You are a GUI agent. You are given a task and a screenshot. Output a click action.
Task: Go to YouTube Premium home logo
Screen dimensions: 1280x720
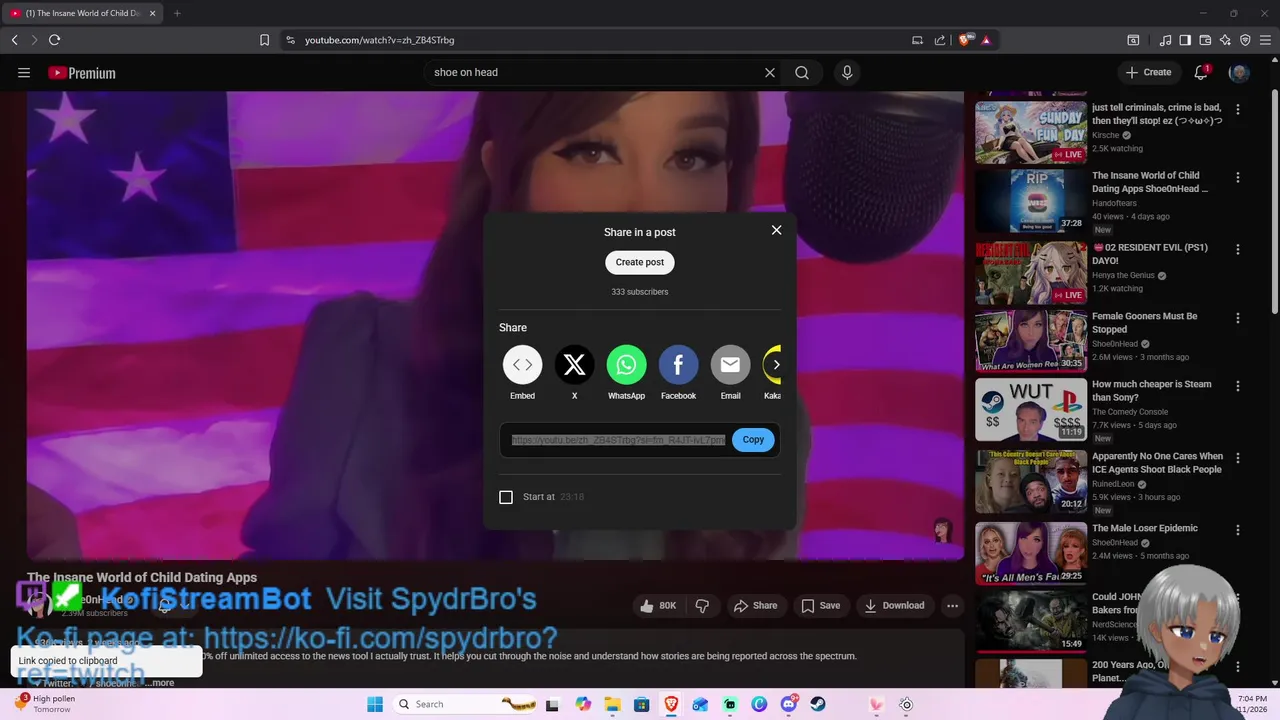[x=82, y=73]
